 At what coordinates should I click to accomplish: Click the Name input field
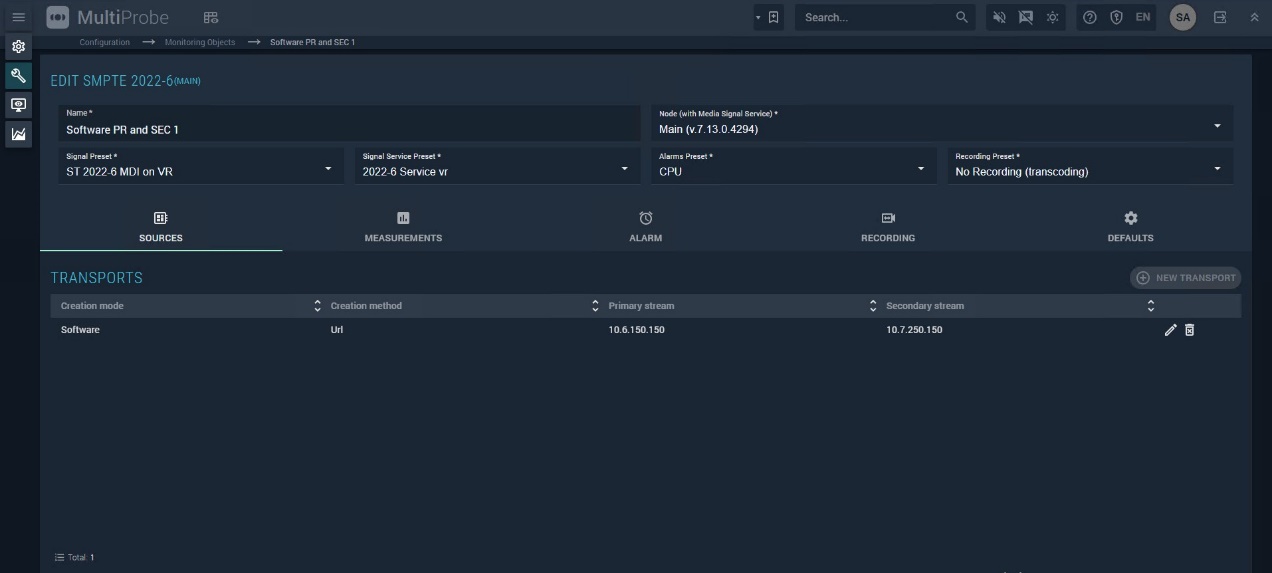click(350, 129)
